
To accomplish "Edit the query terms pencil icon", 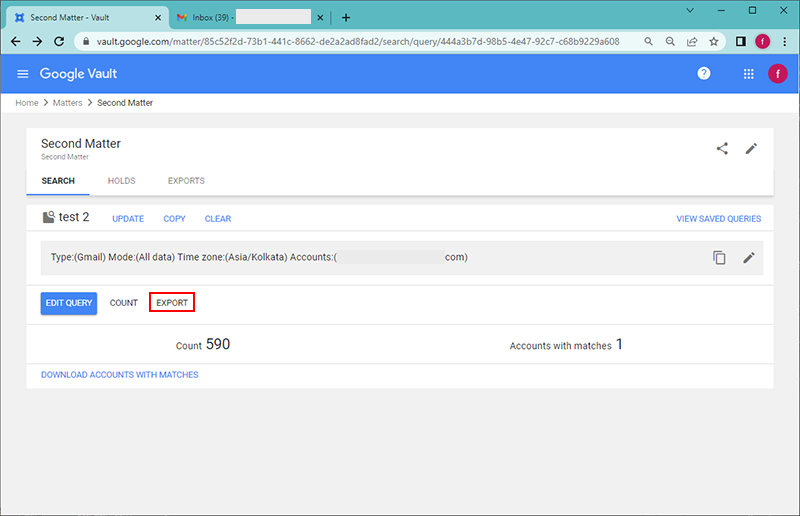I will [x=748, y=258].
